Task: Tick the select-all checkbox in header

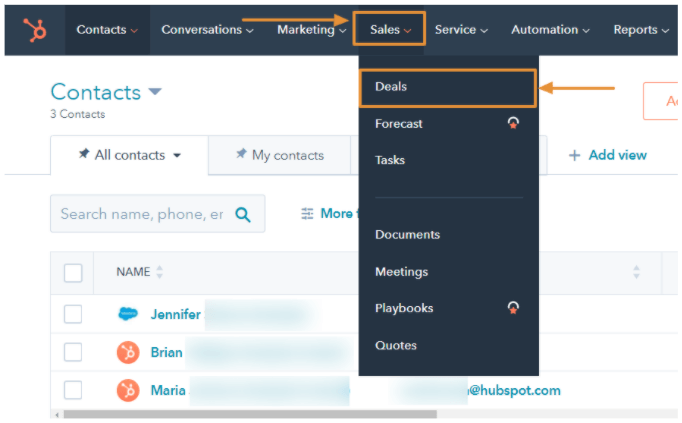Action: point(73,273)
